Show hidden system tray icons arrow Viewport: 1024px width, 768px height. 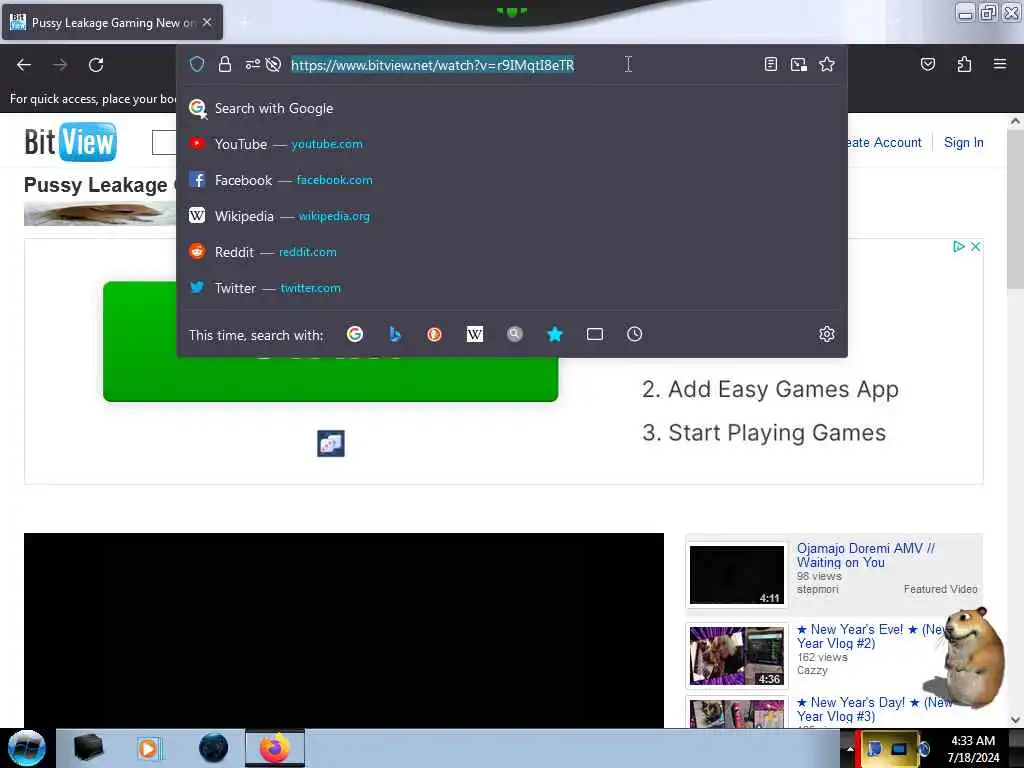pyautogui.click(x=850, y=749)
